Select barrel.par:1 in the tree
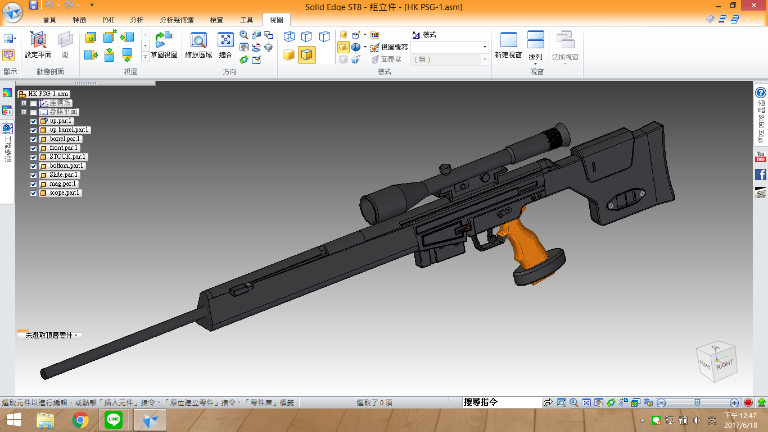 (x=65, y=139)
